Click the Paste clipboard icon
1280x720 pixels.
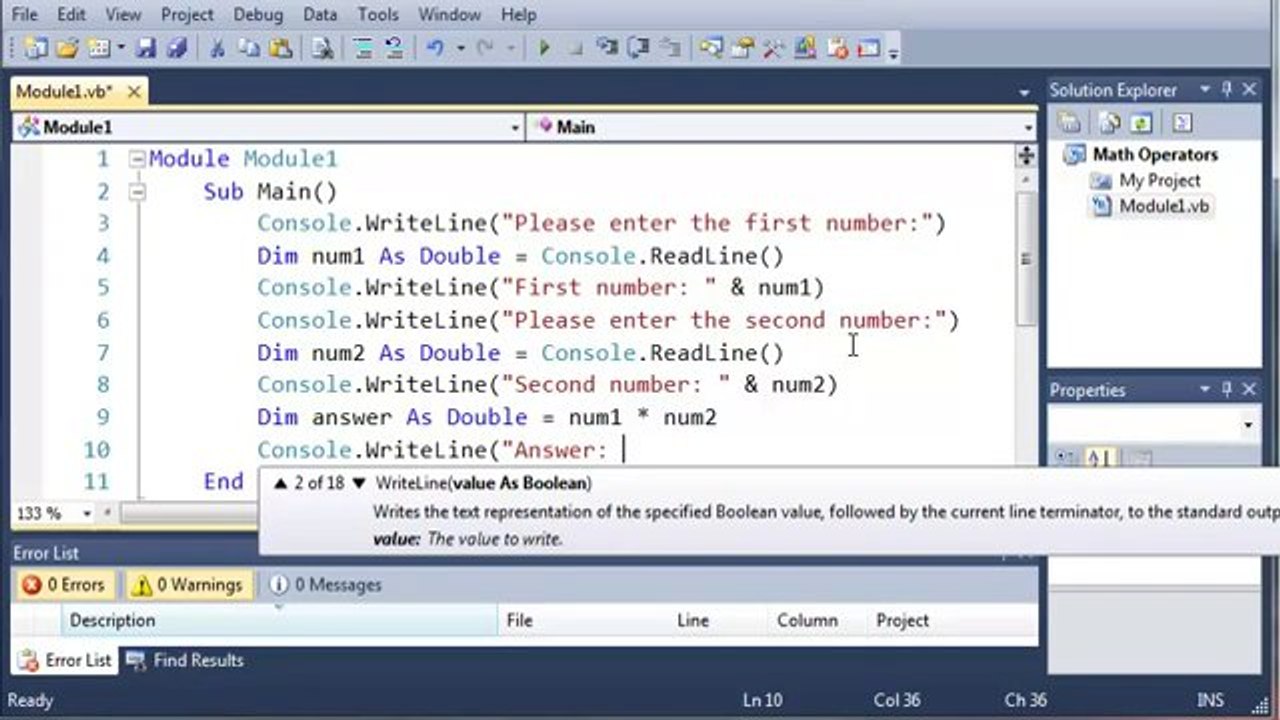coord(280,48)
